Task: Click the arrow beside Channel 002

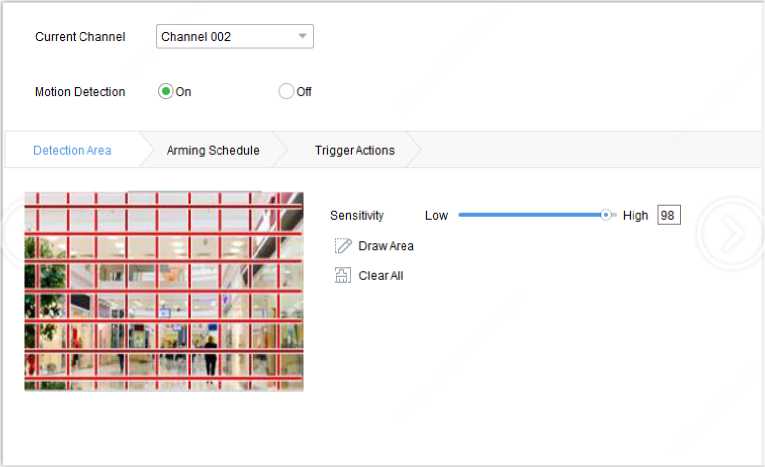Action: 302,37
